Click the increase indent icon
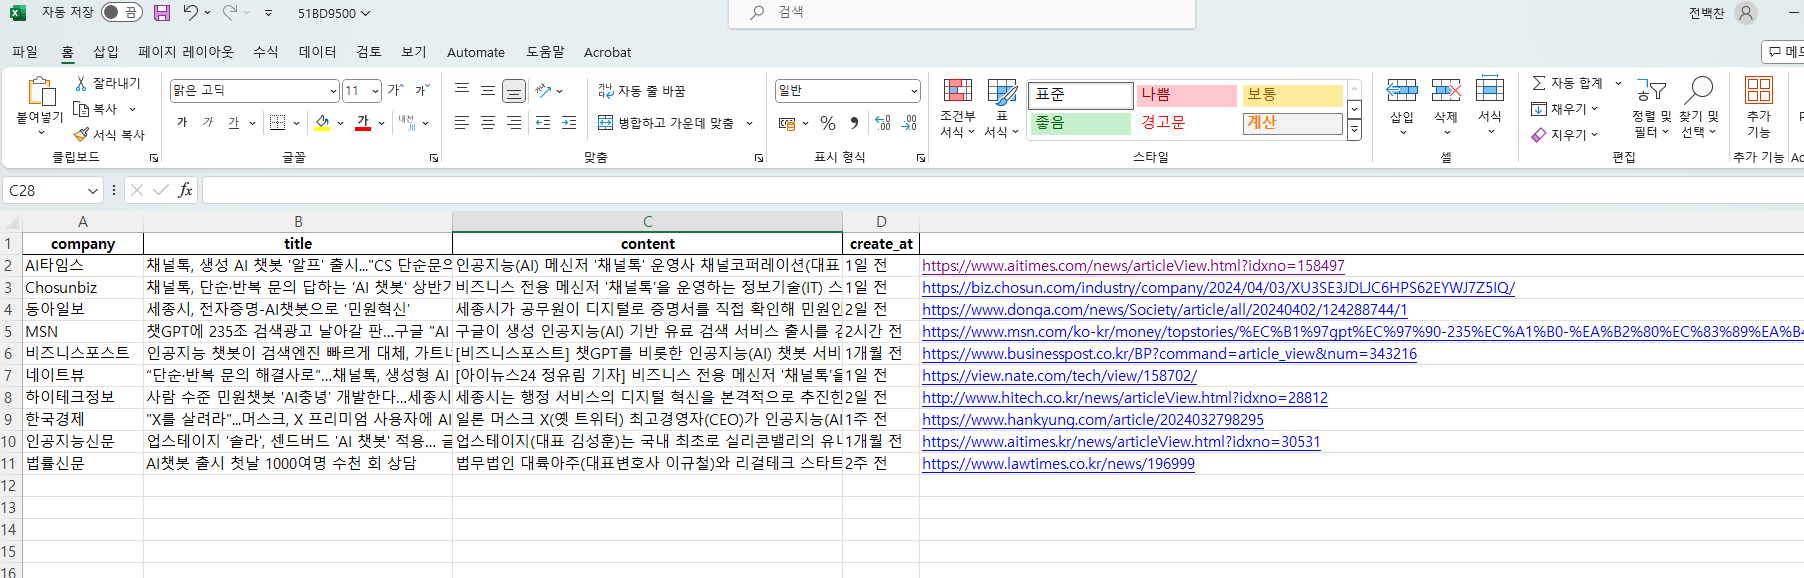1804x578 pixels. click(x=569, y=123)
